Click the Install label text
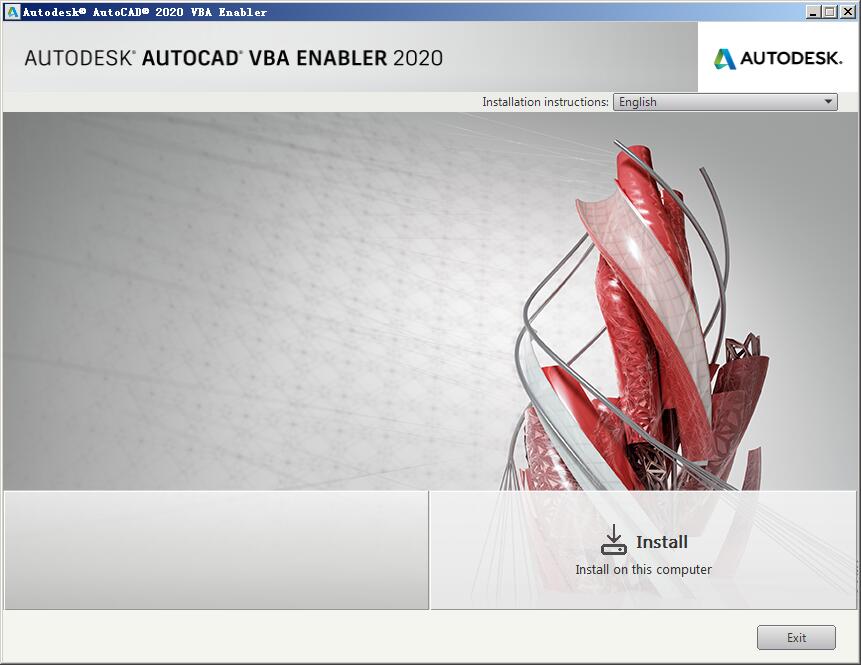Viewport: 861px width, 665px height. click(x=662, y=541)
